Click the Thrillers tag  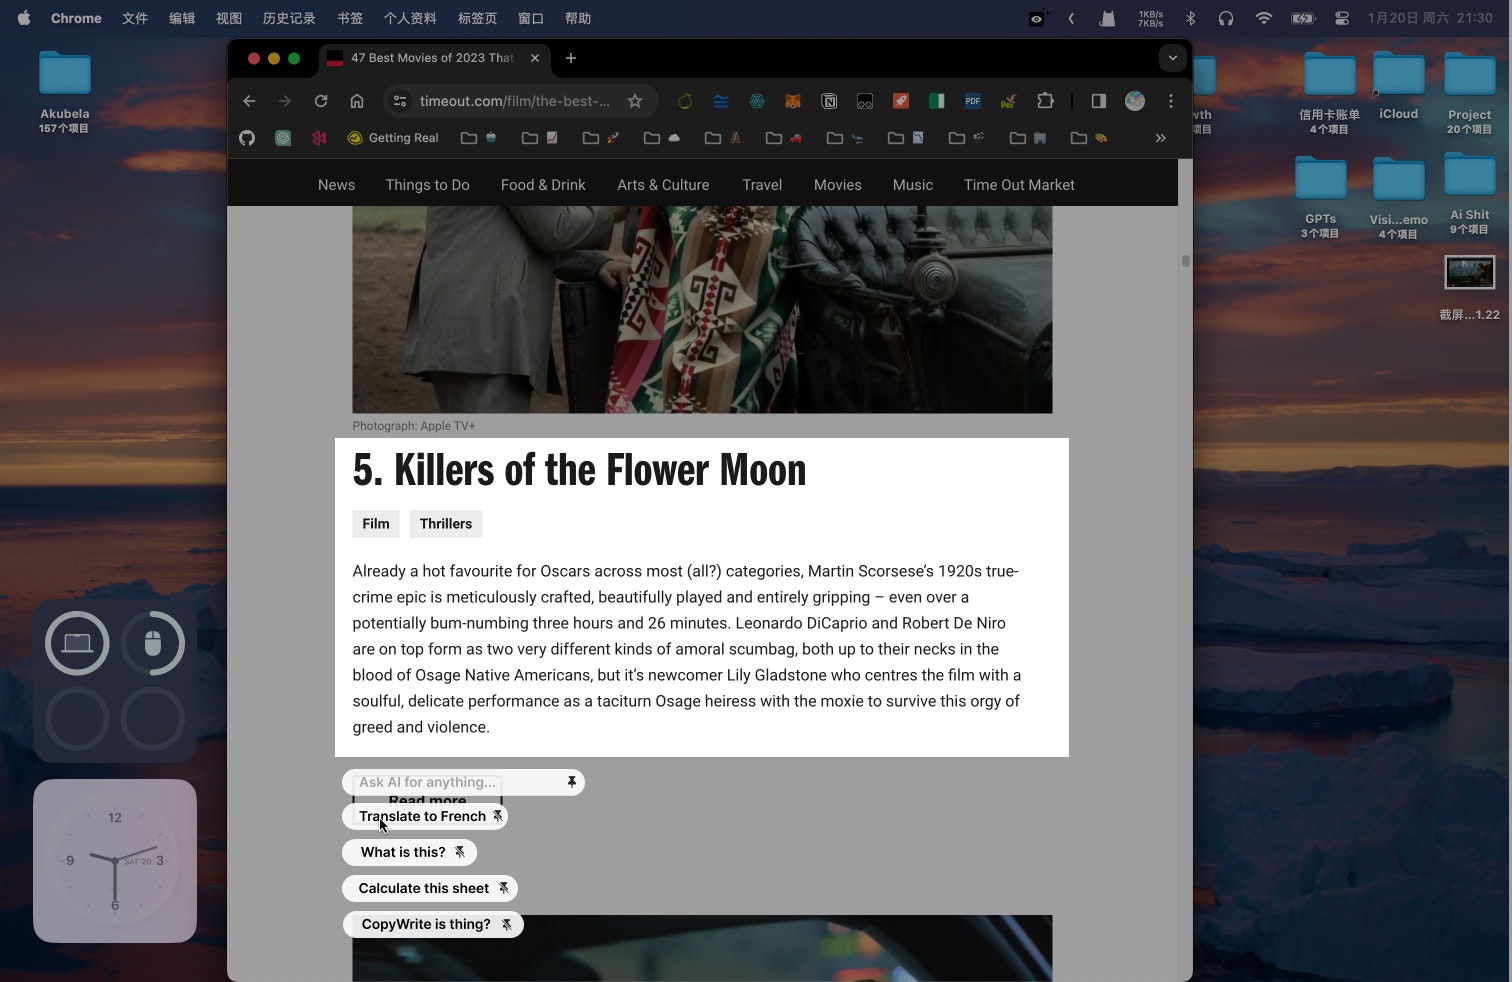446,524
